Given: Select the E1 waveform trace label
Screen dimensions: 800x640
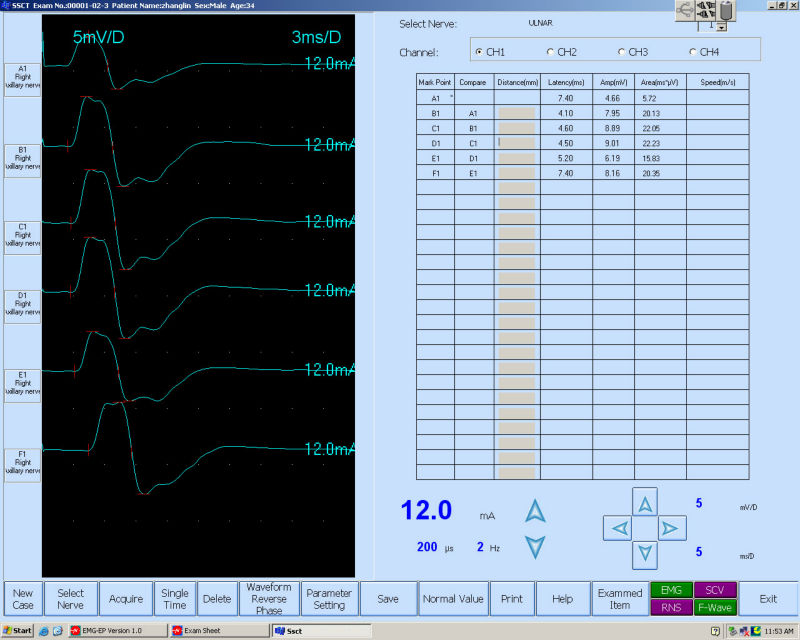Looking at the screenshot, I should point(22,384).
